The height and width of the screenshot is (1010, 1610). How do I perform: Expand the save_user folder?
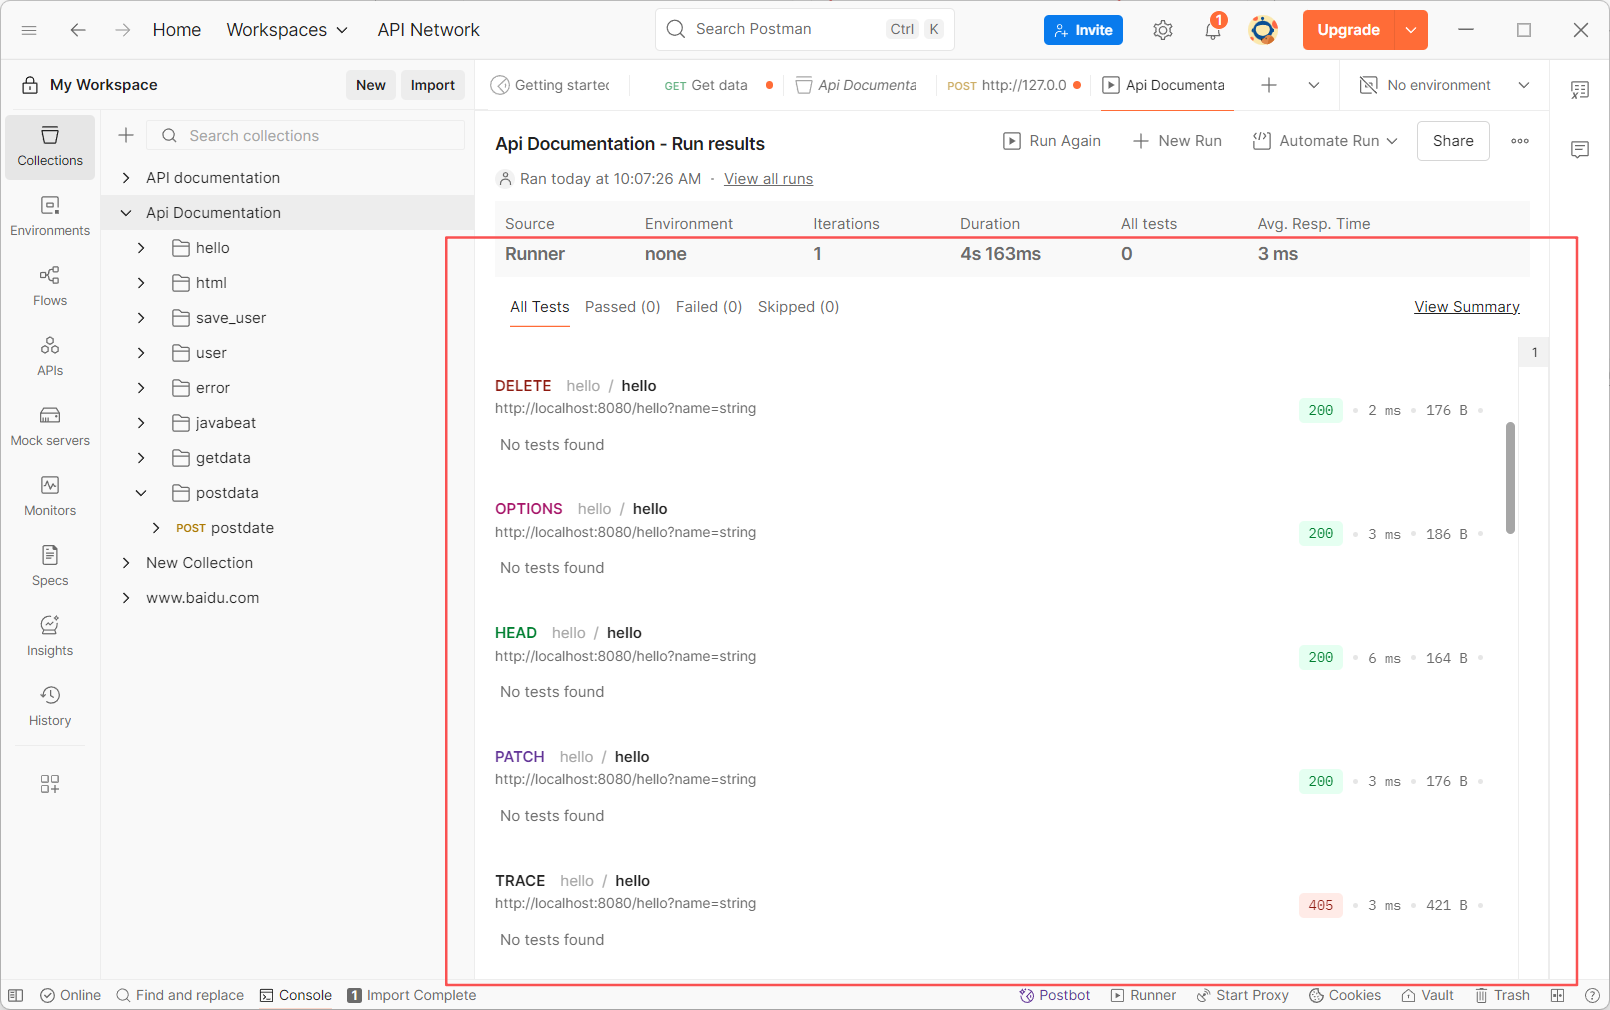(x=141, y=318)
